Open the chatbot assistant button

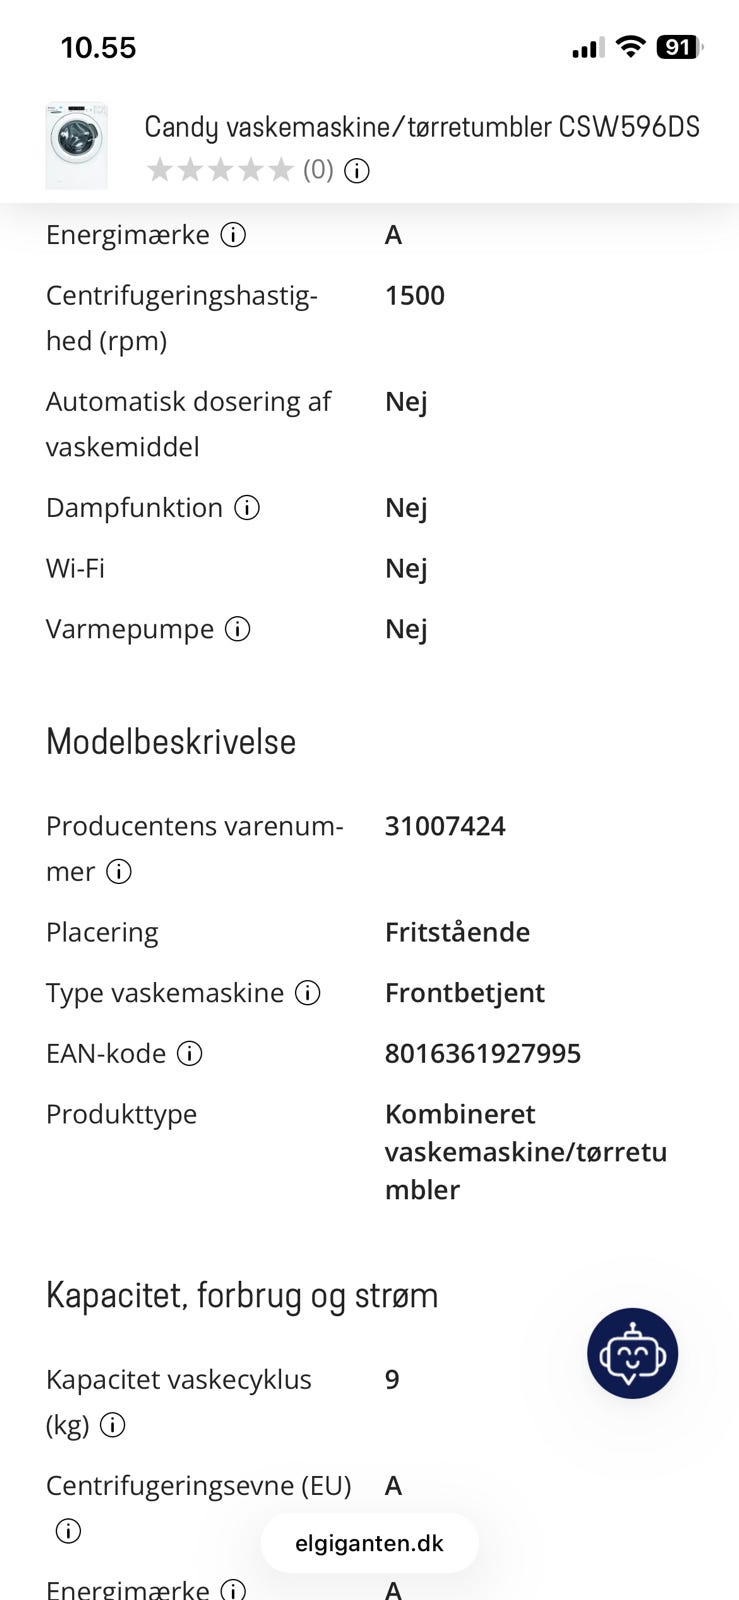click(633, 1353)
